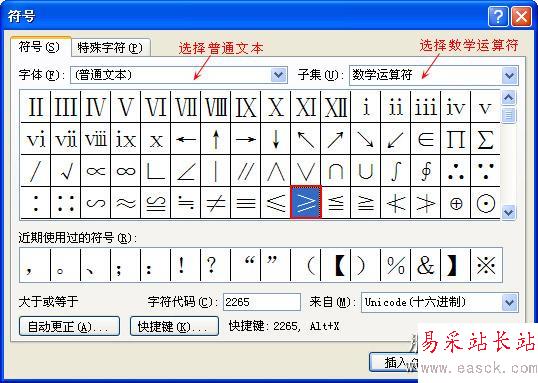Select the northwest arrow ↖ symbol
This screenshot has width=538, height=383.
(x=306, y=139)
